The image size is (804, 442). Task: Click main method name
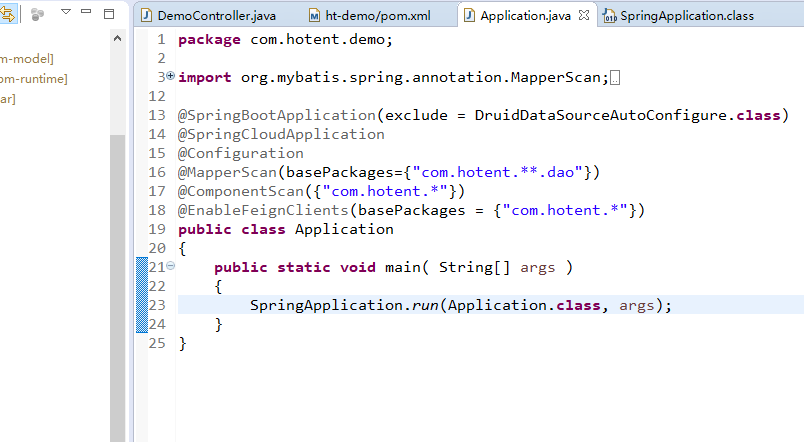(x=403, y=267)
